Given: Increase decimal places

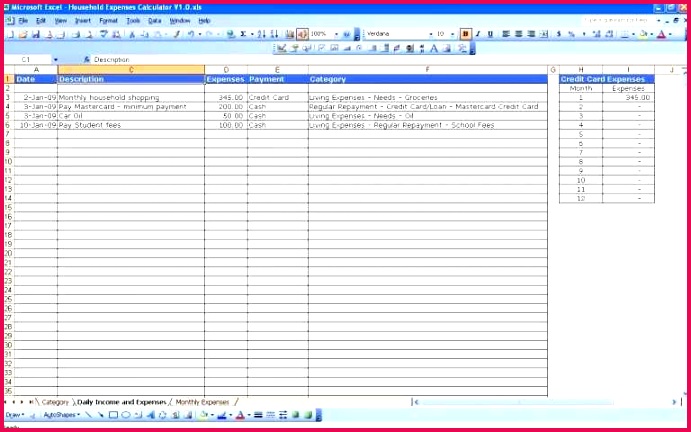Looking at the screenshot, I should click(597, 34).
